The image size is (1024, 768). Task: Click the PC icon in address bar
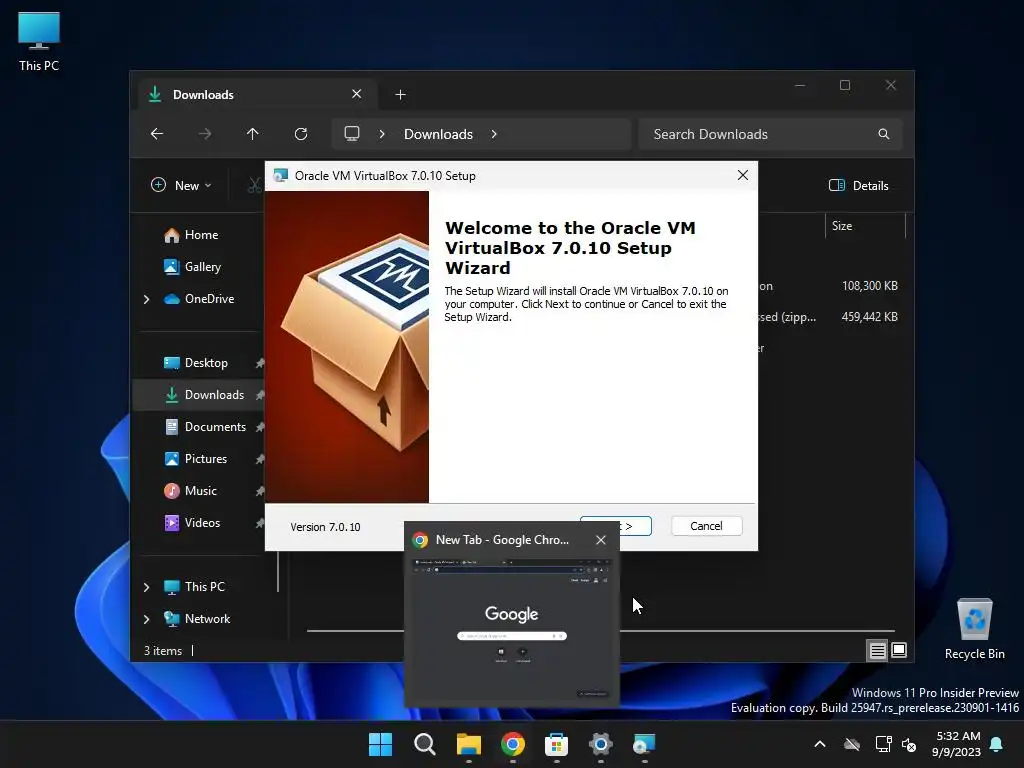(x=352, y=134)
